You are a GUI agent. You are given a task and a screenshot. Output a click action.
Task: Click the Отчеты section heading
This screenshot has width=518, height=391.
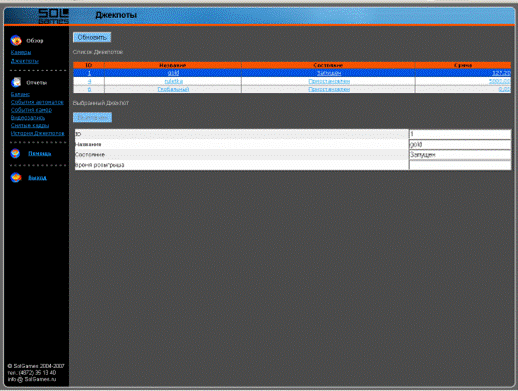coord(37,82)
